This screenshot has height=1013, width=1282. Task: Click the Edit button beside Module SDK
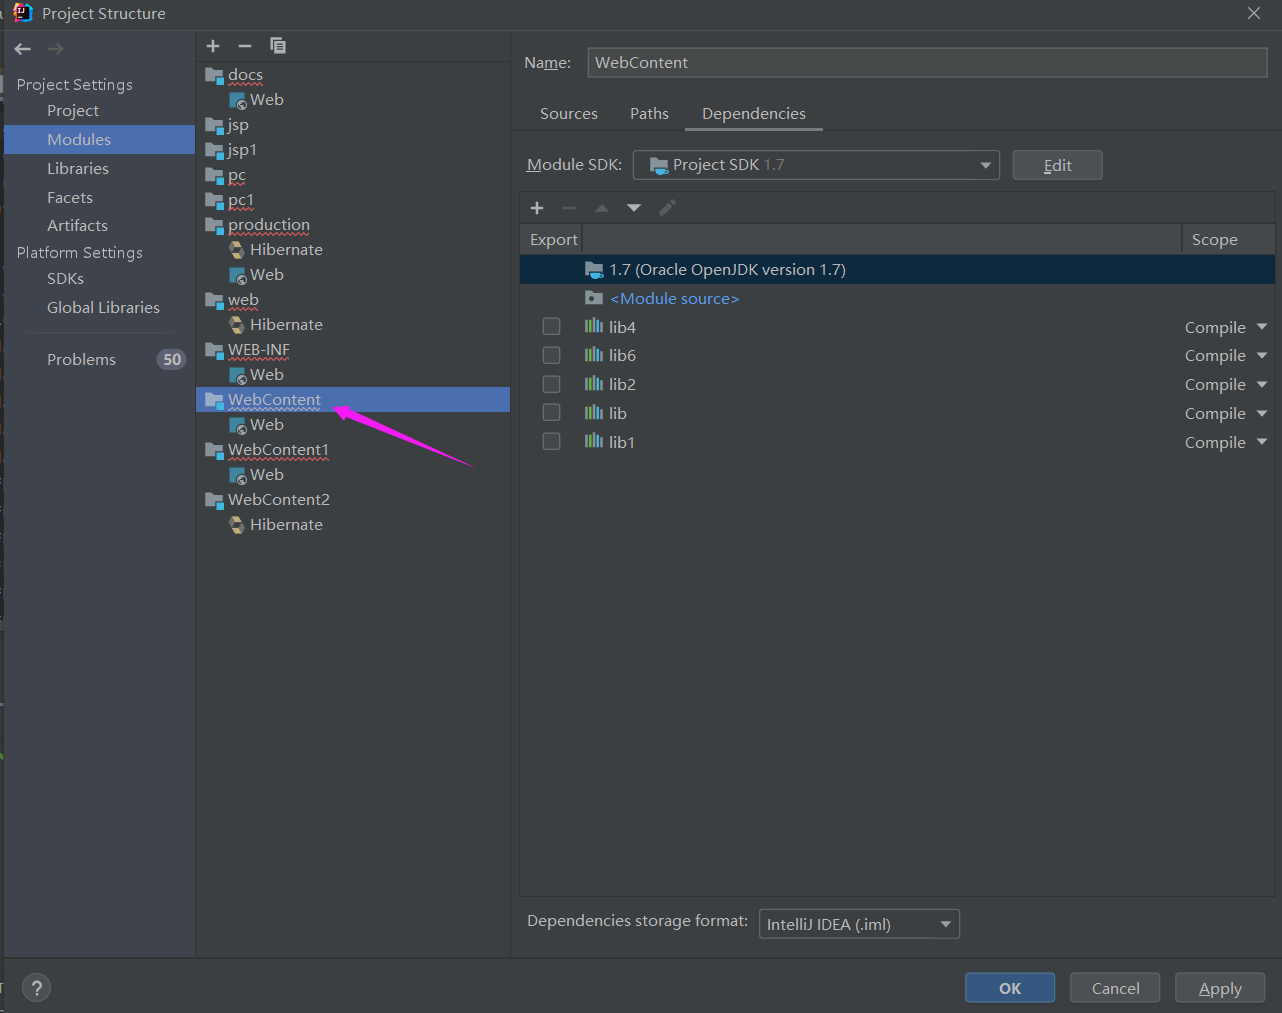[x=1057, y=165]
